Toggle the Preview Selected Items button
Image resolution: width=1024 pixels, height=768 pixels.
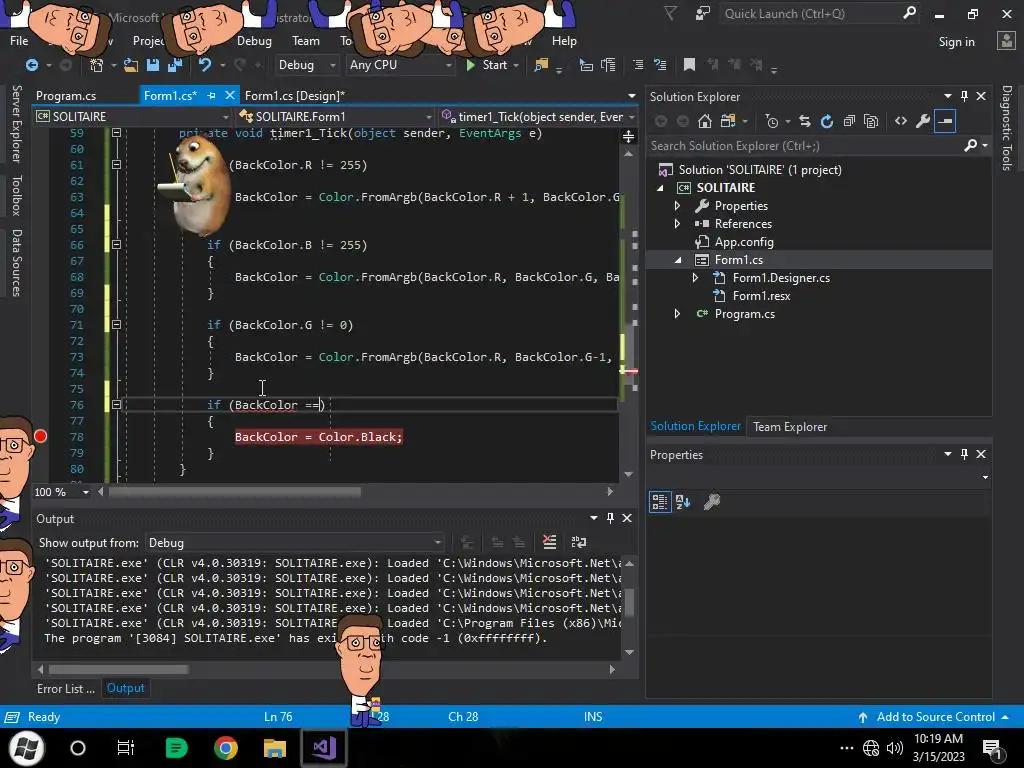[945, 121]
